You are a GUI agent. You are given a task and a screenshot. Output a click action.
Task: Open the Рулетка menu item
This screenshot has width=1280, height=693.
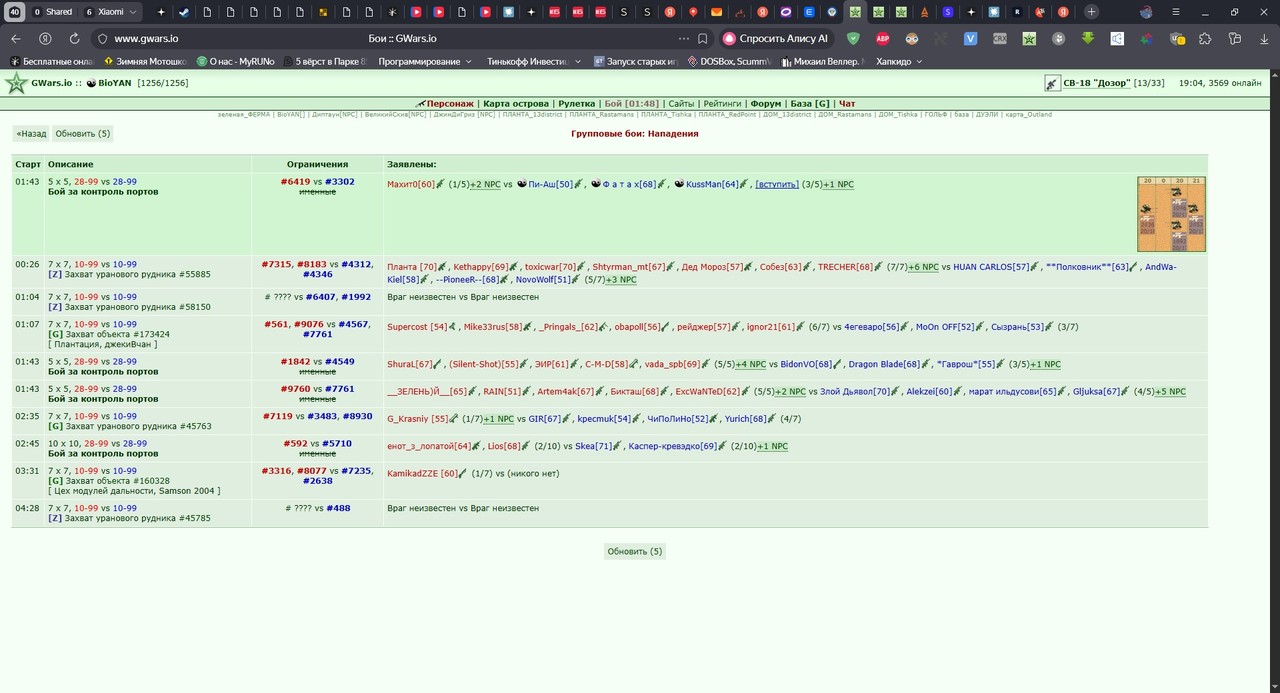pyautogui.click(x=576, y=104)
